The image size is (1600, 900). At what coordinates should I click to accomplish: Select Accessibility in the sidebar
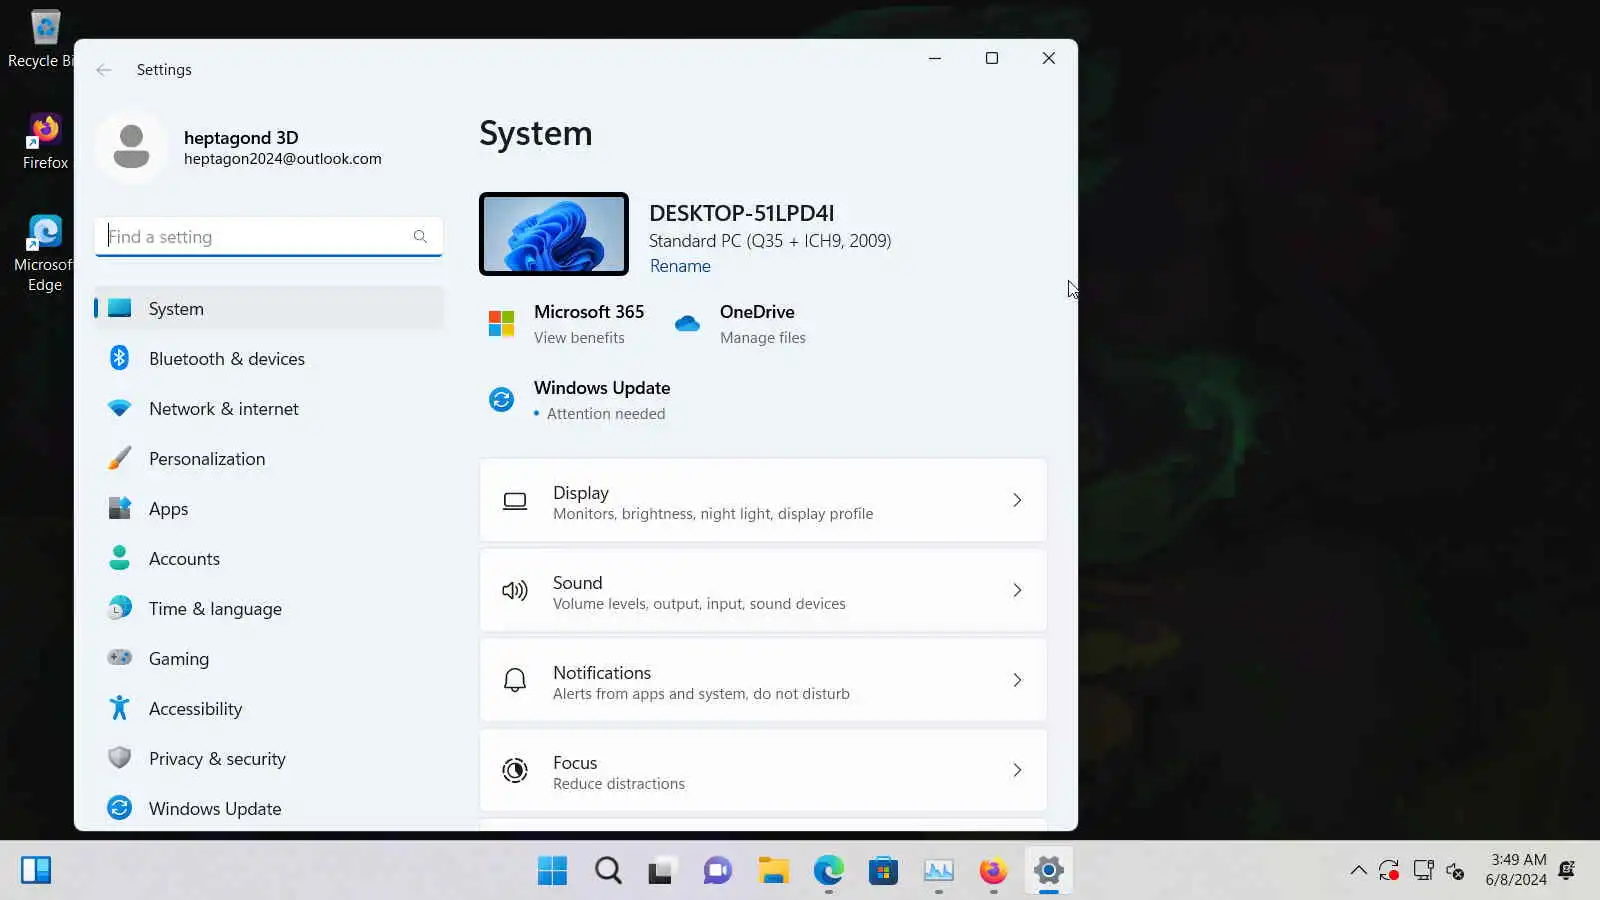(x=269, y=709)
